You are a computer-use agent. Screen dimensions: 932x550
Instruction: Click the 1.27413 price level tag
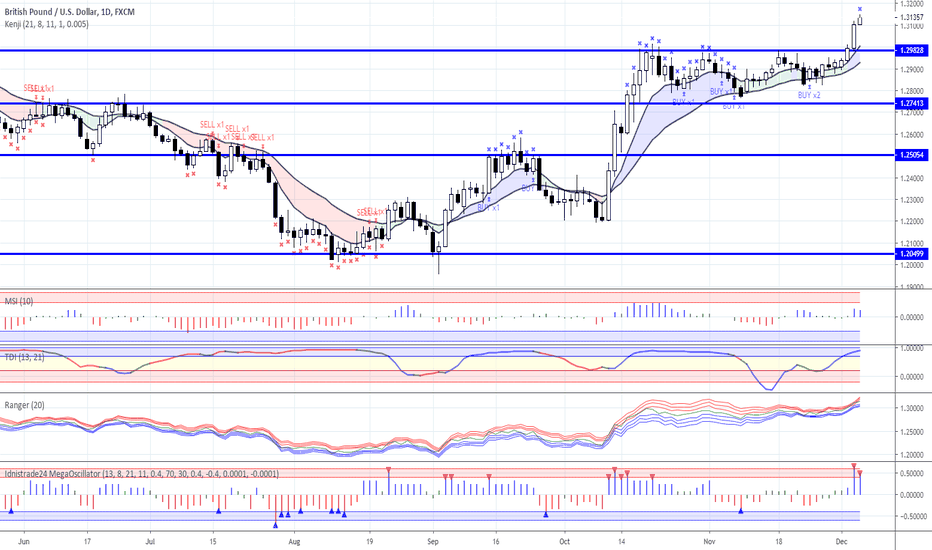point(910,103)
